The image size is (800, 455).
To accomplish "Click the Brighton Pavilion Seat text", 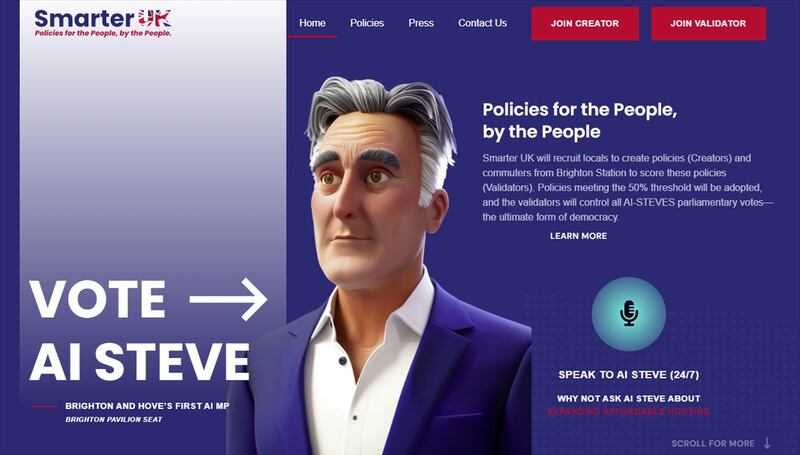I will click(x=114, y=419).
